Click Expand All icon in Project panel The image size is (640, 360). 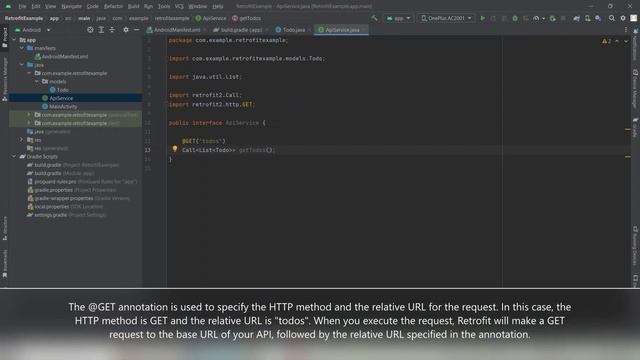coord(101,30)
